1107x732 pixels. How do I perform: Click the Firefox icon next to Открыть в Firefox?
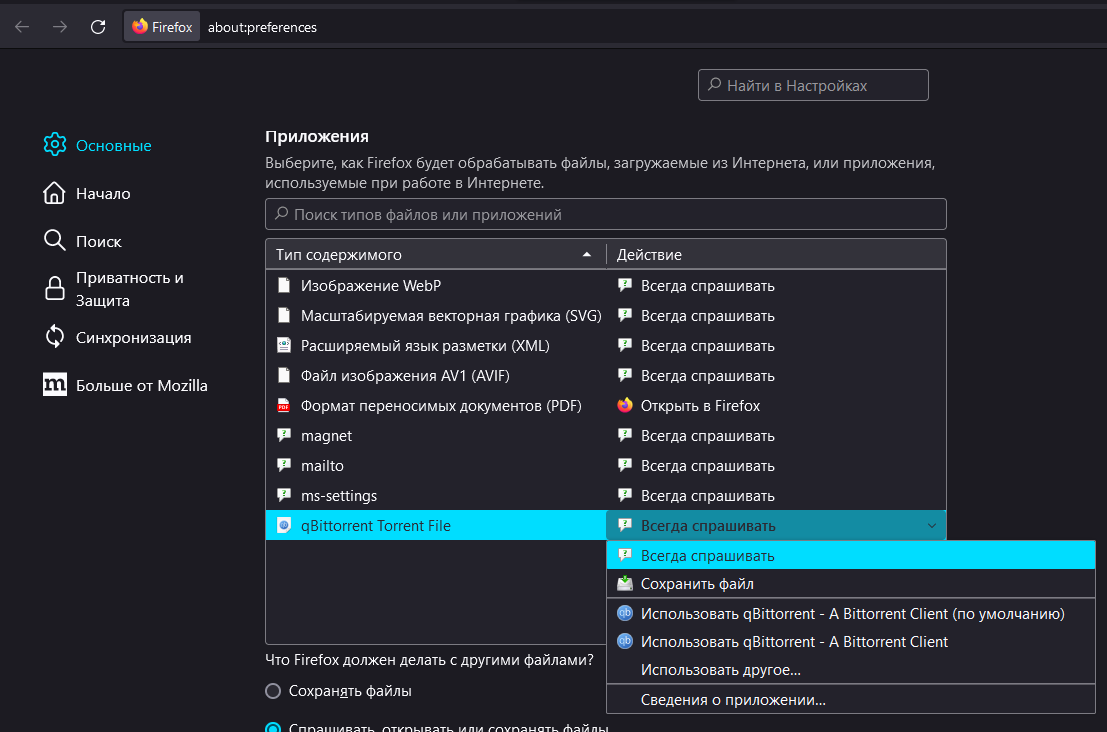(625, 405)
